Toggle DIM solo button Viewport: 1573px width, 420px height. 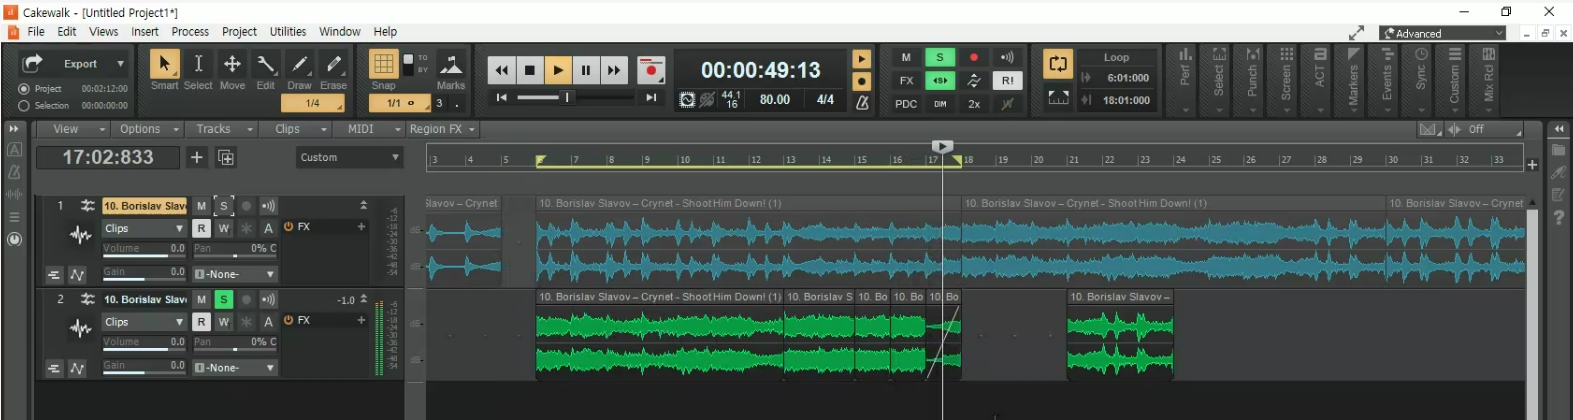[x=940, y=104]
